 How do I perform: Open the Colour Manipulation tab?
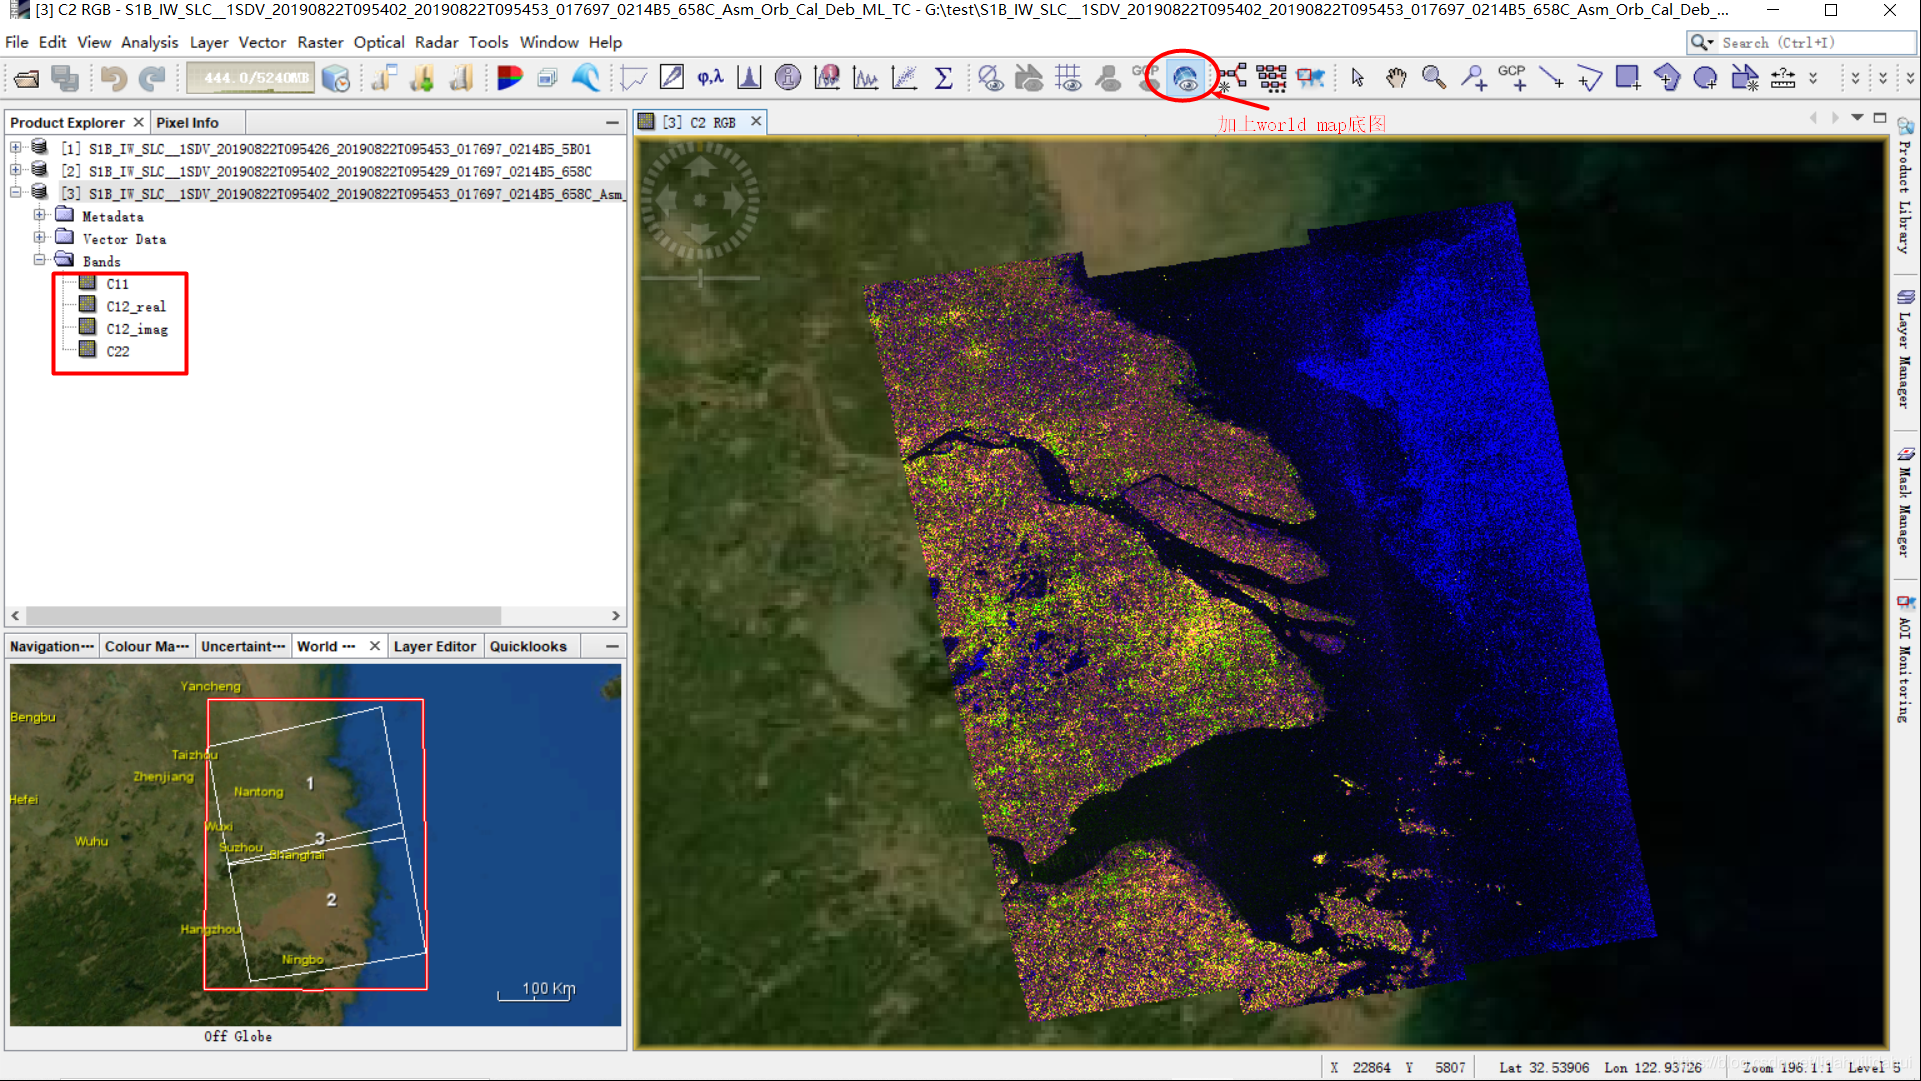point(146,645)
